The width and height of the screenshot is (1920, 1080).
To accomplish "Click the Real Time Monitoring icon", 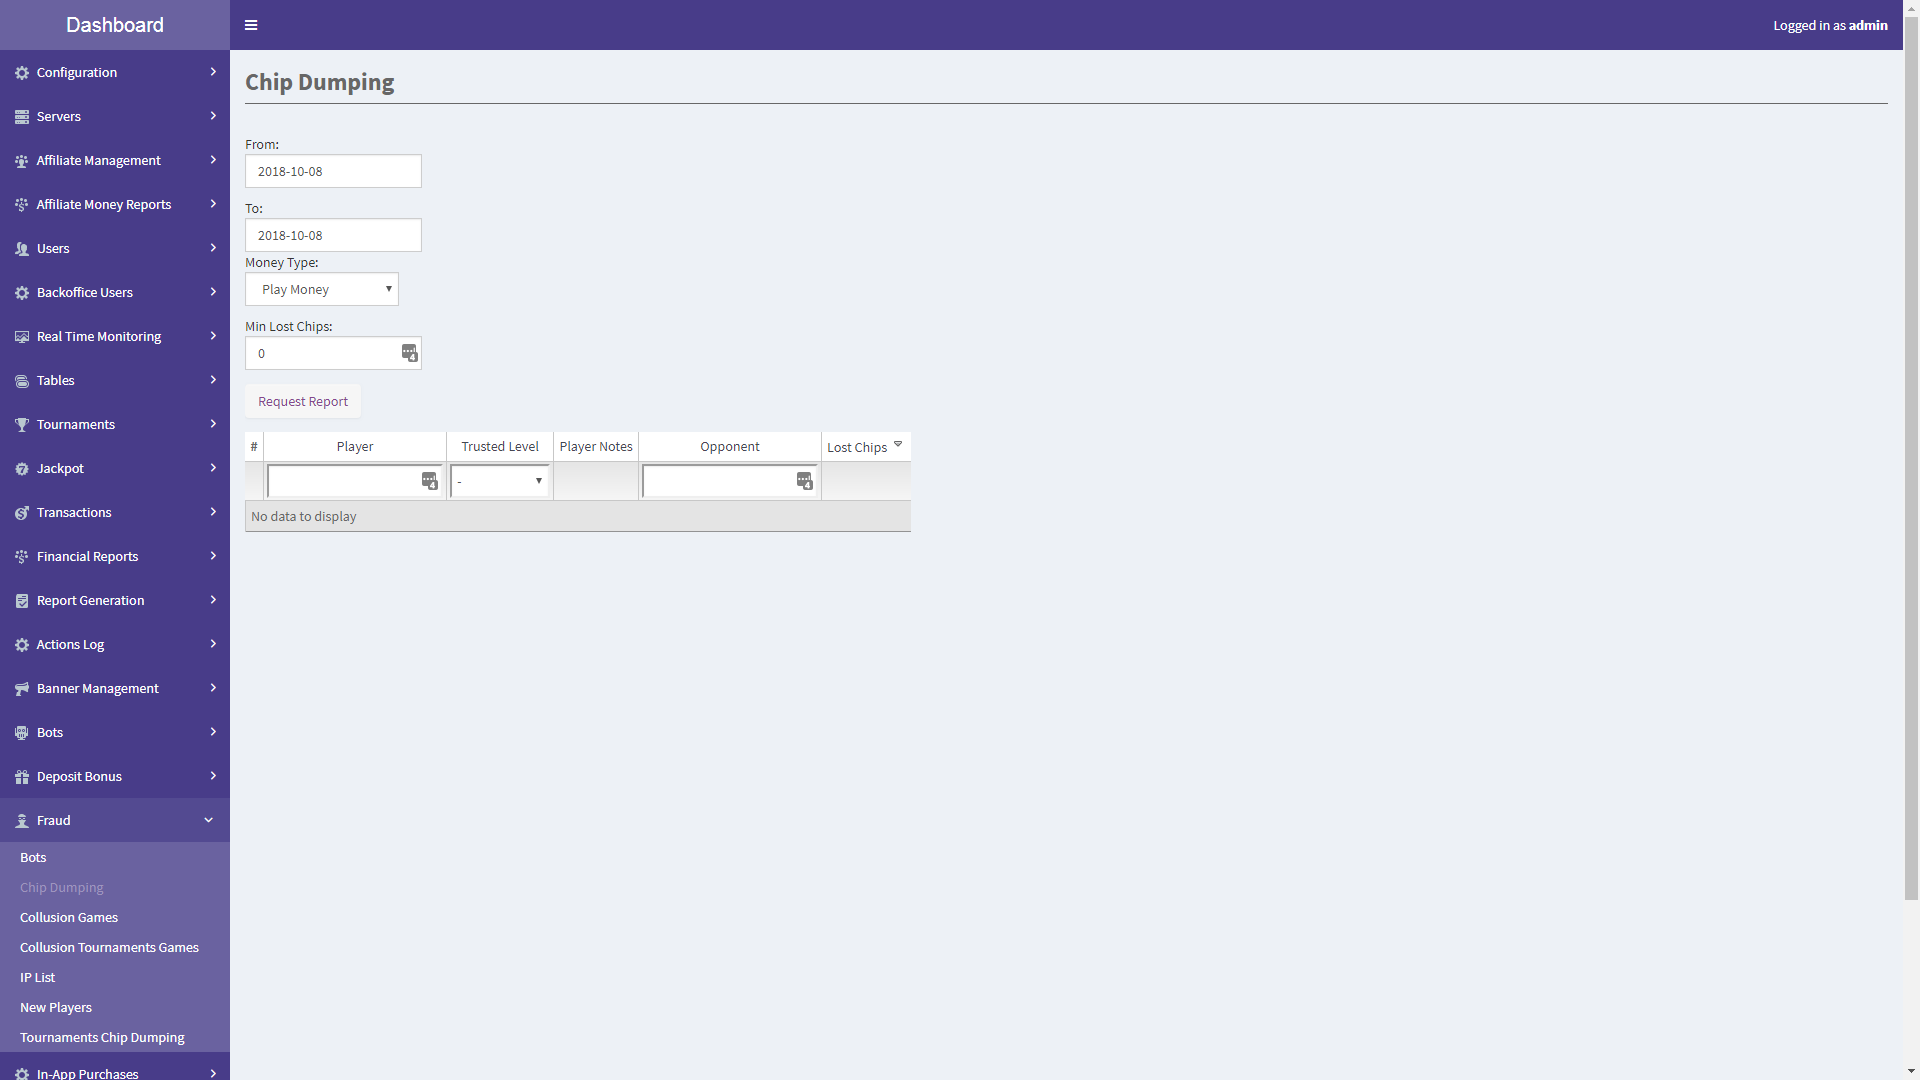I will click(21, 336).
